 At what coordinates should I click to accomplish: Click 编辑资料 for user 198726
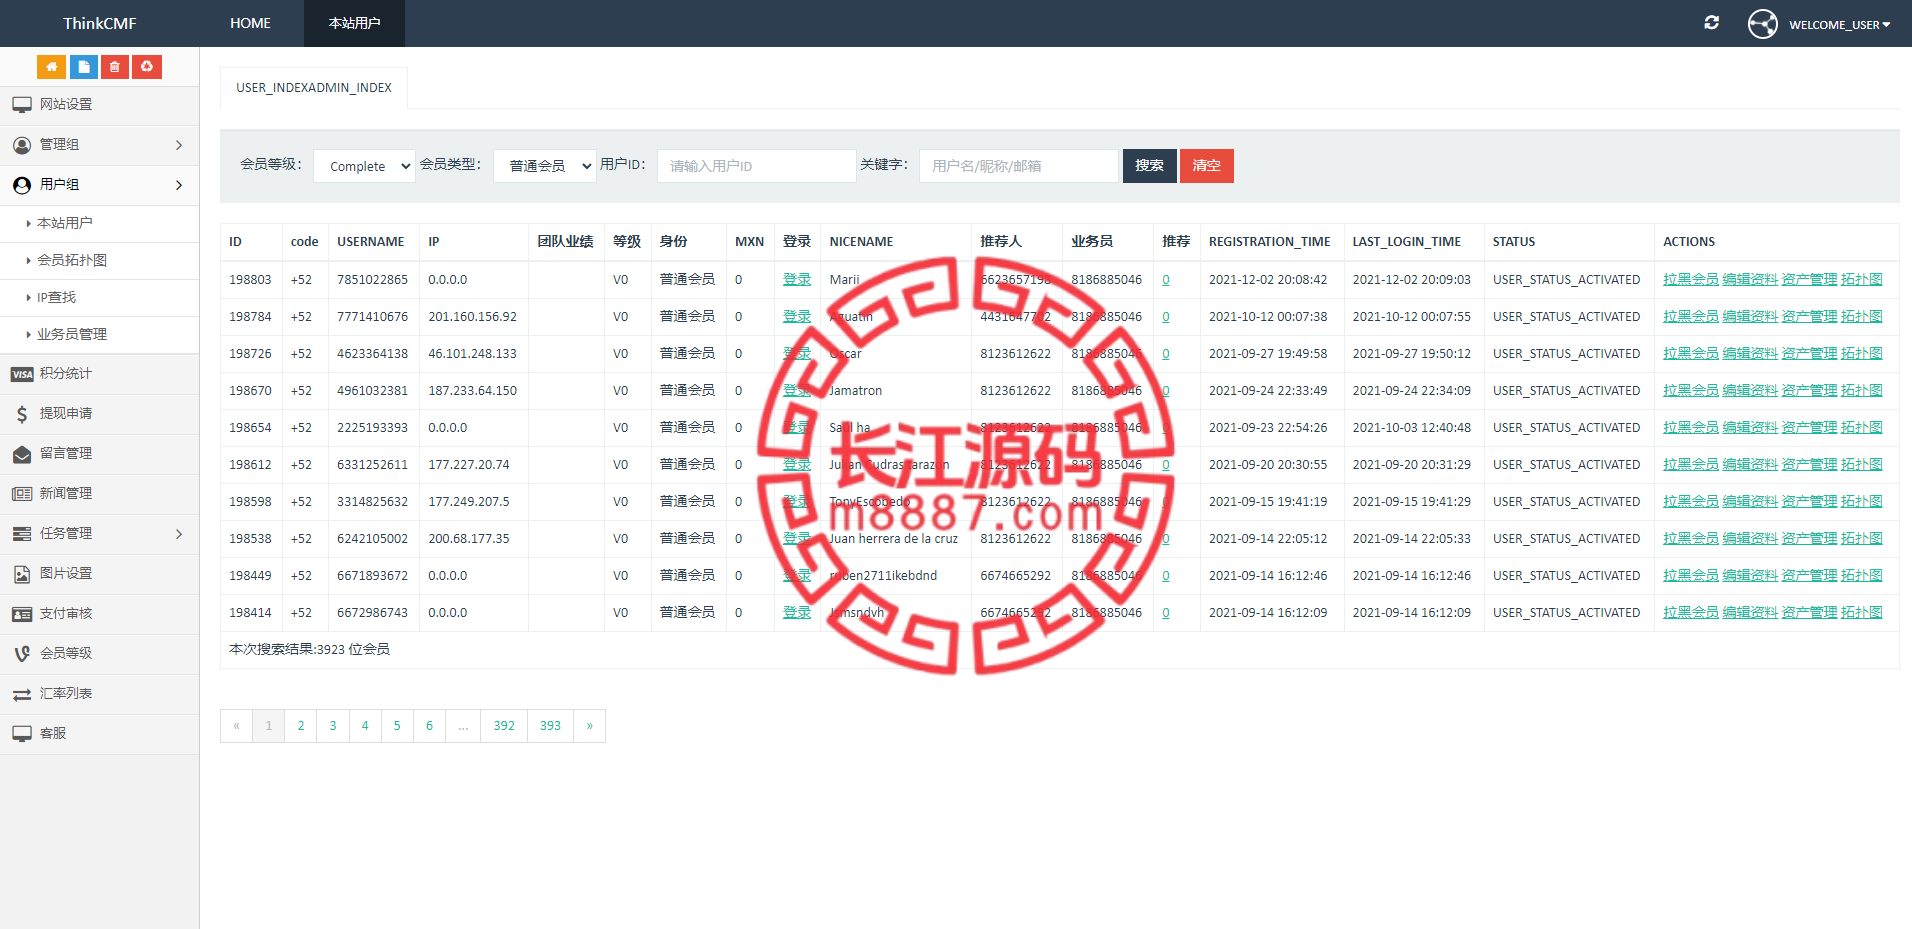click(x=1749, y=354)
